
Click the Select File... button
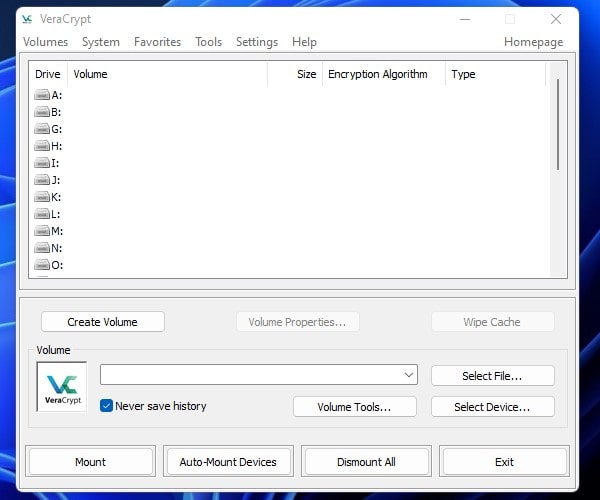coord(492,376)
